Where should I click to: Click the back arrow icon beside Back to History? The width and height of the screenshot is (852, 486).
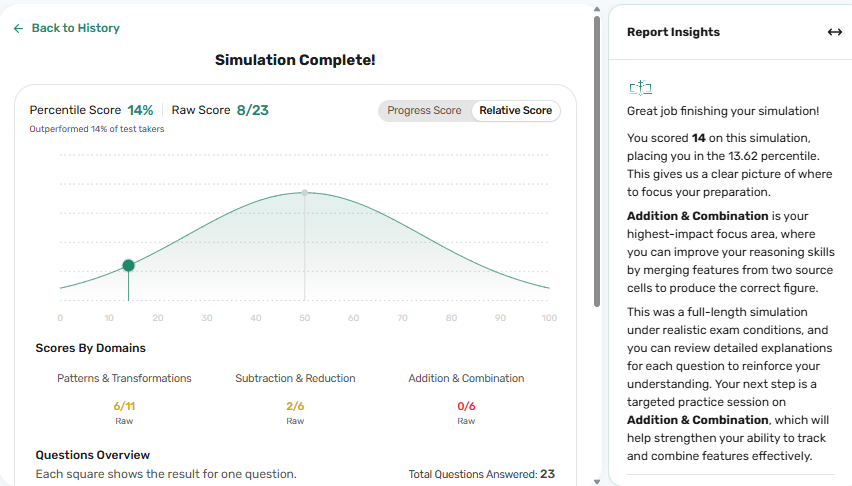click(x=18, y=28)
